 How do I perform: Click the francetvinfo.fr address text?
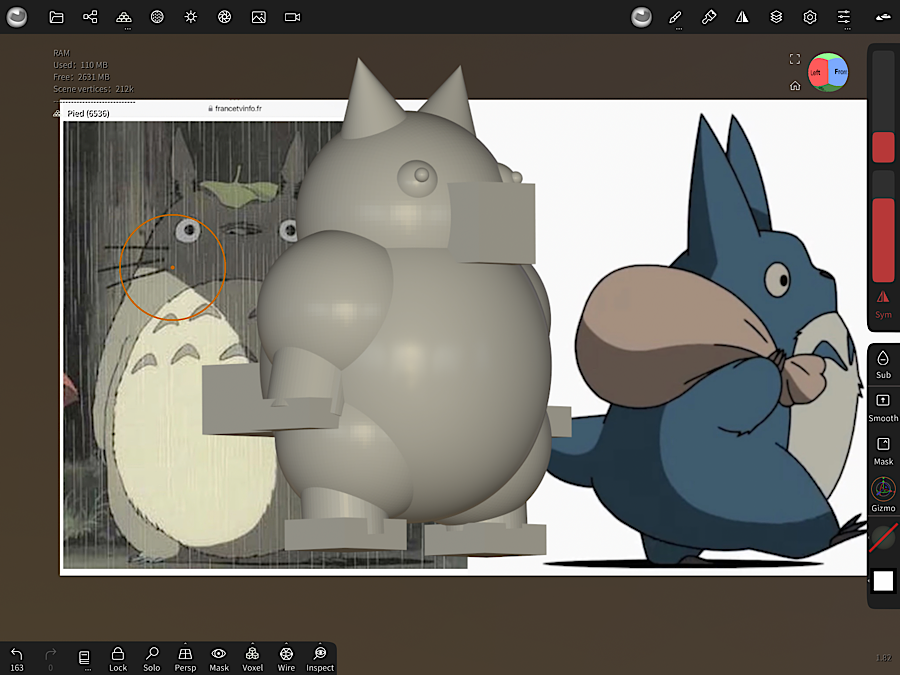[238, 108]
